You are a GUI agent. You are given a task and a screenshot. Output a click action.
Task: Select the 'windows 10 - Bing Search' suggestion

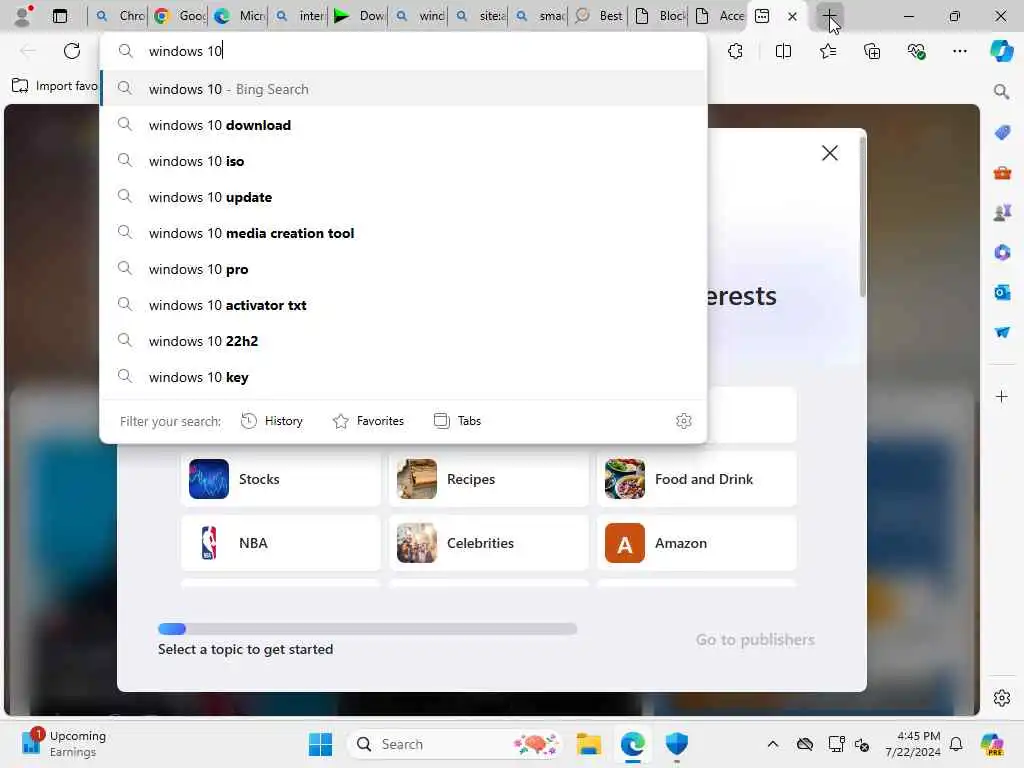(404, 89)
